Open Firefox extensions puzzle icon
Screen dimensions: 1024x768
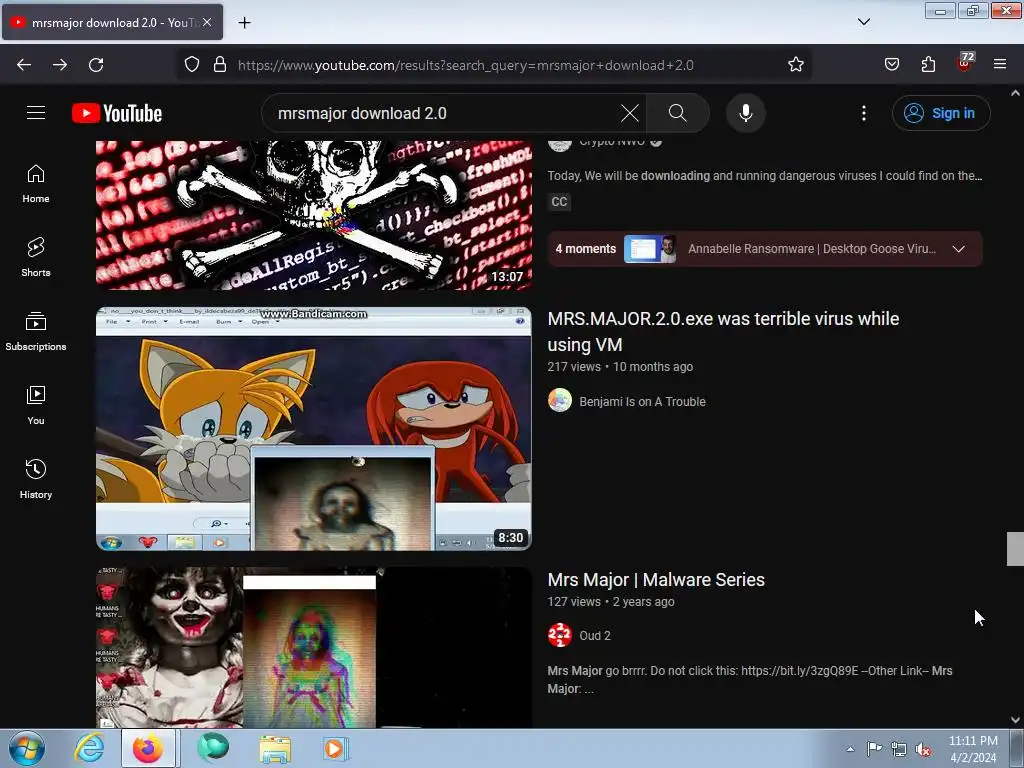coord(928,65)
